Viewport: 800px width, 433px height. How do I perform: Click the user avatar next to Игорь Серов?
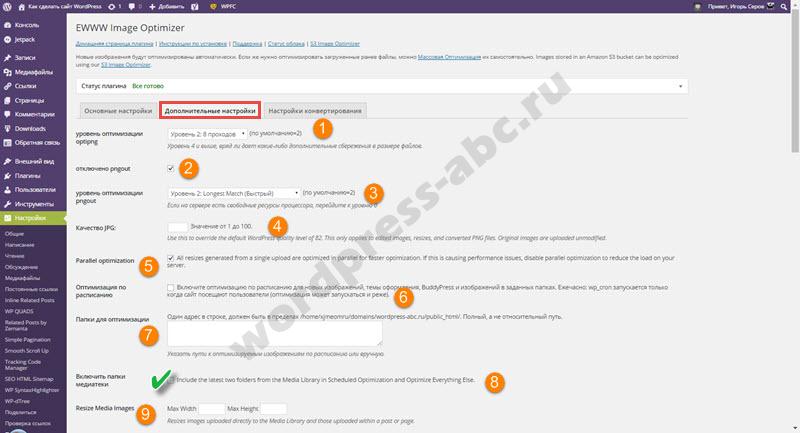click(x=770, y=6)
